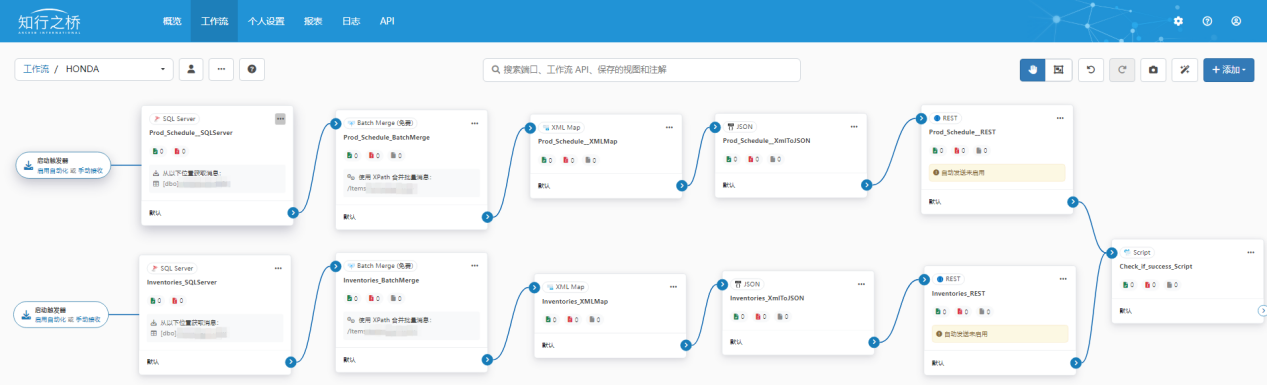Take a workflow snapshot with camera icon
Screen dimensions: 1267x385
[1153, 70]
